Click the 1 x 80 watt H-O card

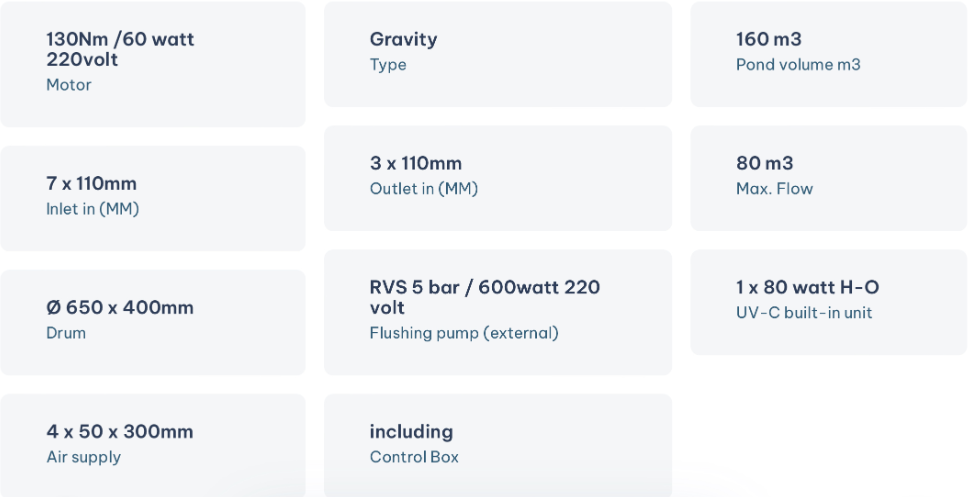tap(829, 303)
